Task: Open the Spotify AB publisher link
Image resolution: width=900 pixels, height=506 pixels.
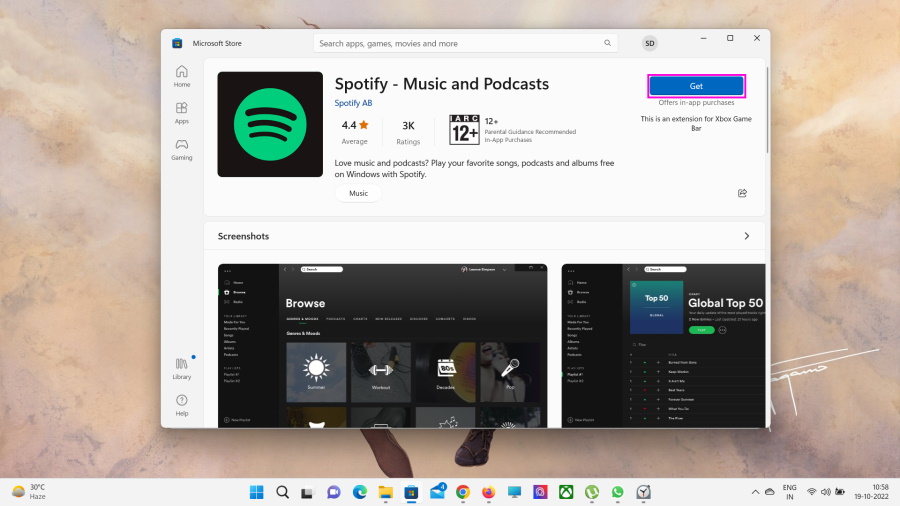Action: (x=354, y=103)
